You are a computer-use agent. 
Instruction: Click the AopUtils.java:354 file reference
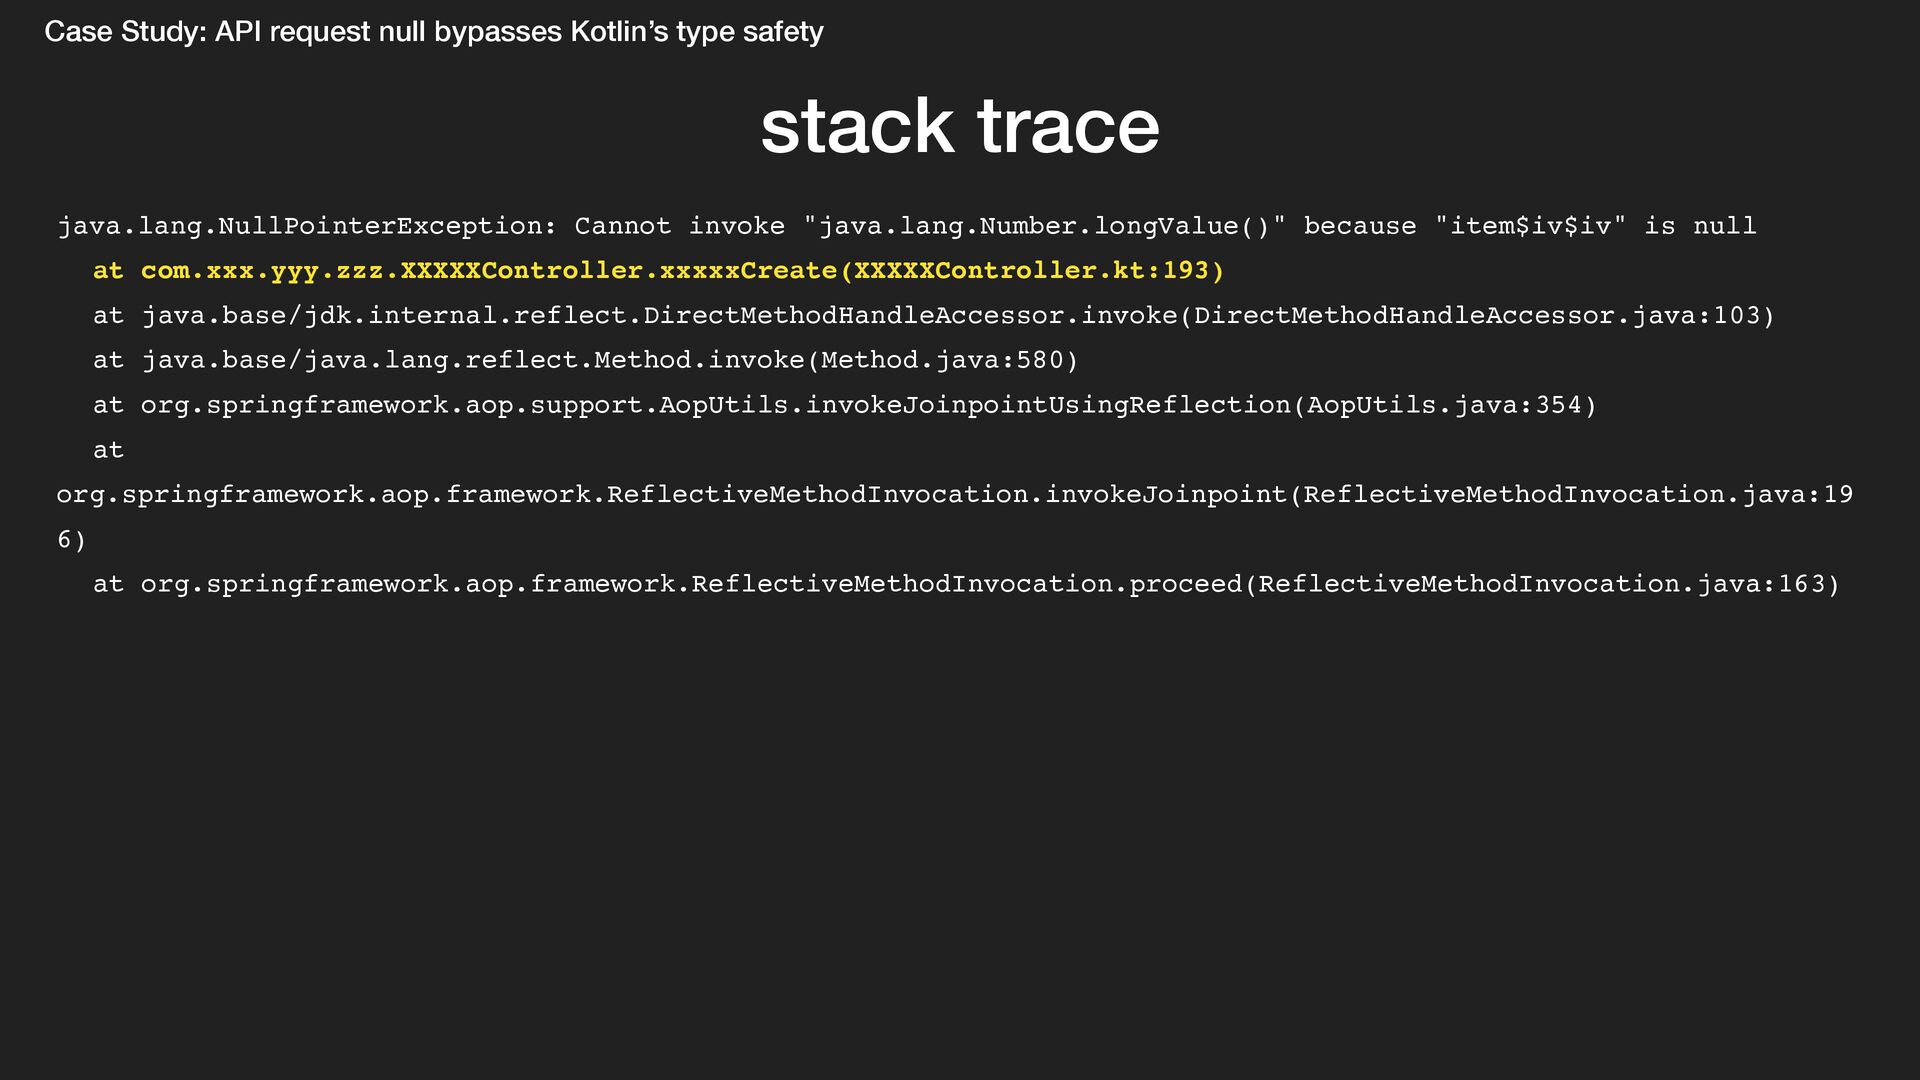1444,405
